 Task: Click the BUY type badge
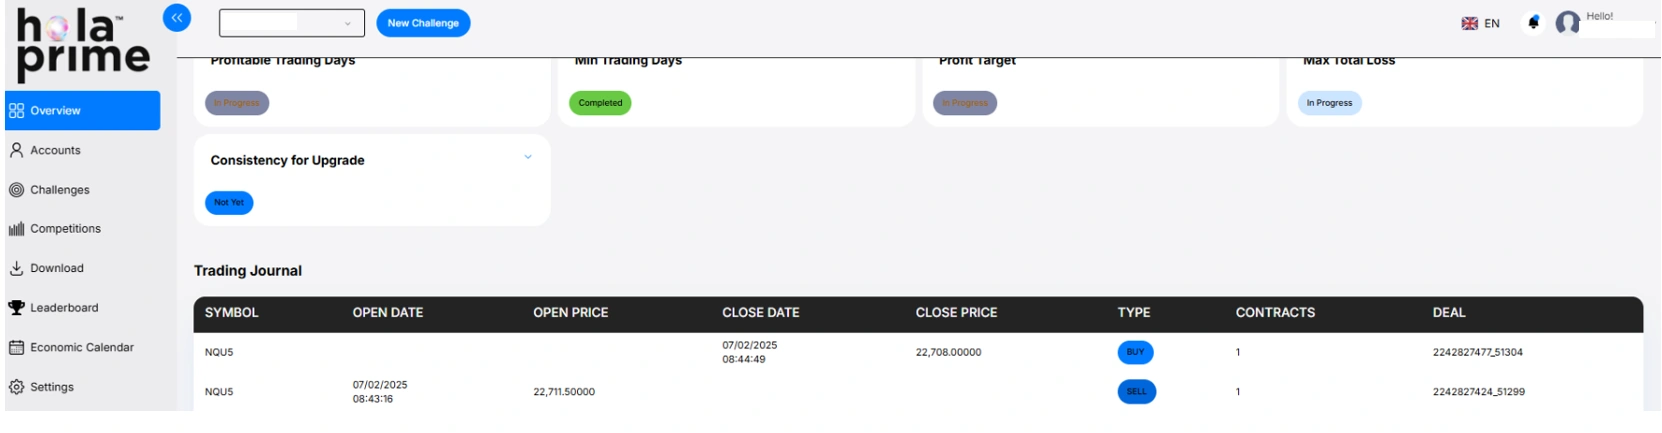point(1135,352)
